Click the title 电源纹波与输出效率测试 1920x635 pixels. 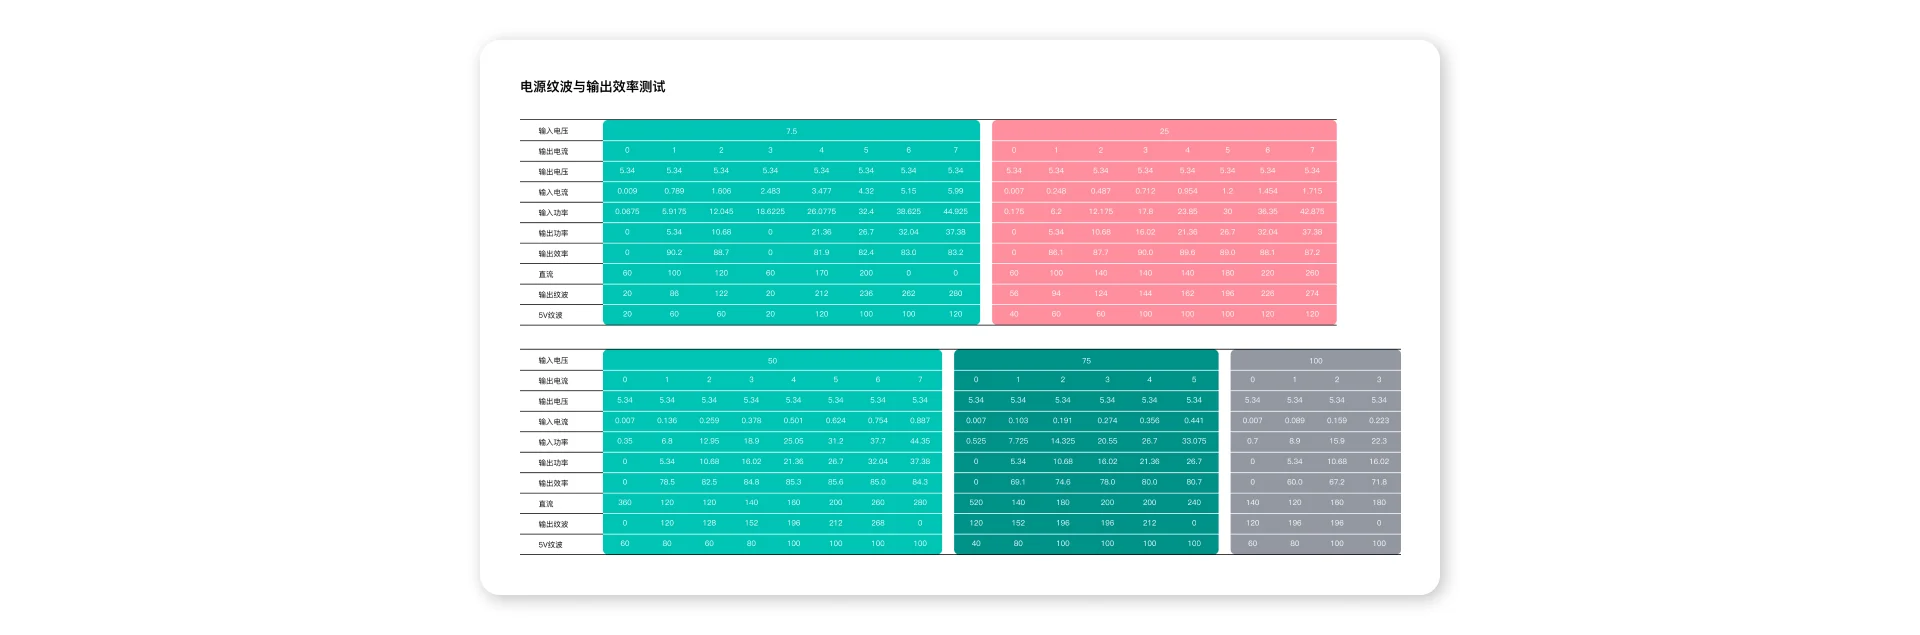coord(592,87)
